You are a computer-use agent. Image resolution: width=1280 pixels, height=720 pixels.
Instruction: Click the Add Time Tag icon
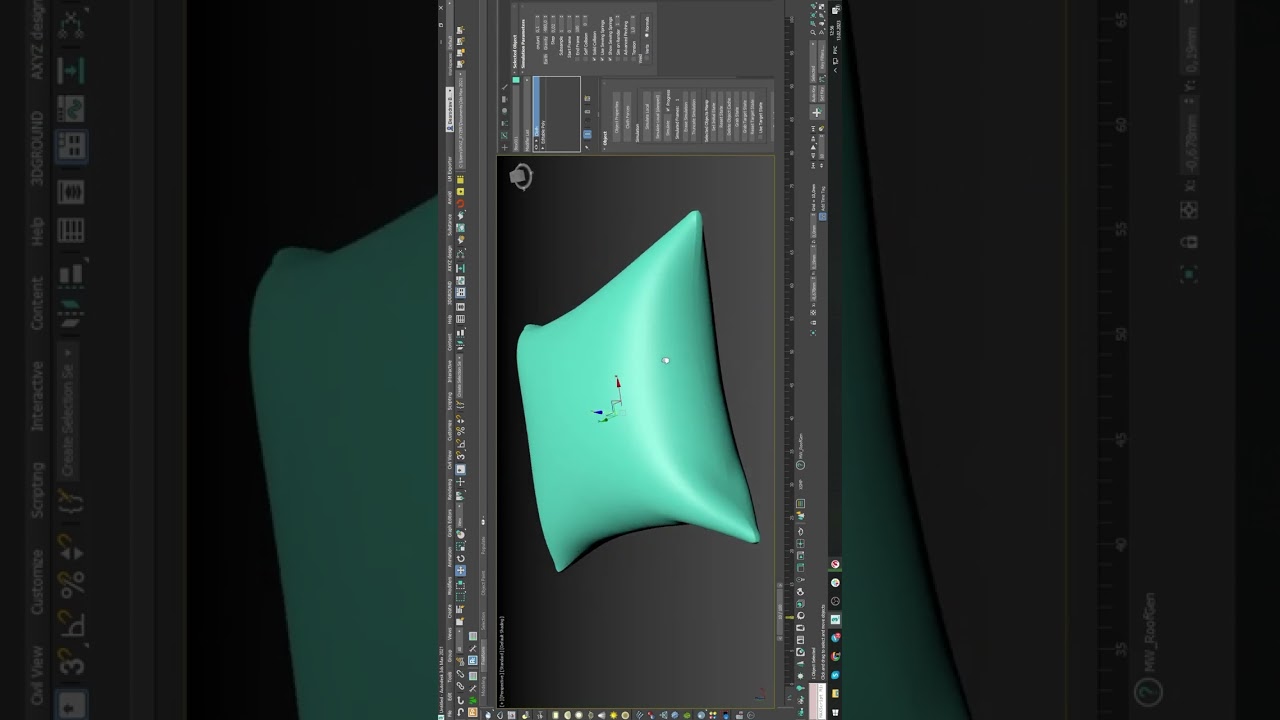[822, 216]
